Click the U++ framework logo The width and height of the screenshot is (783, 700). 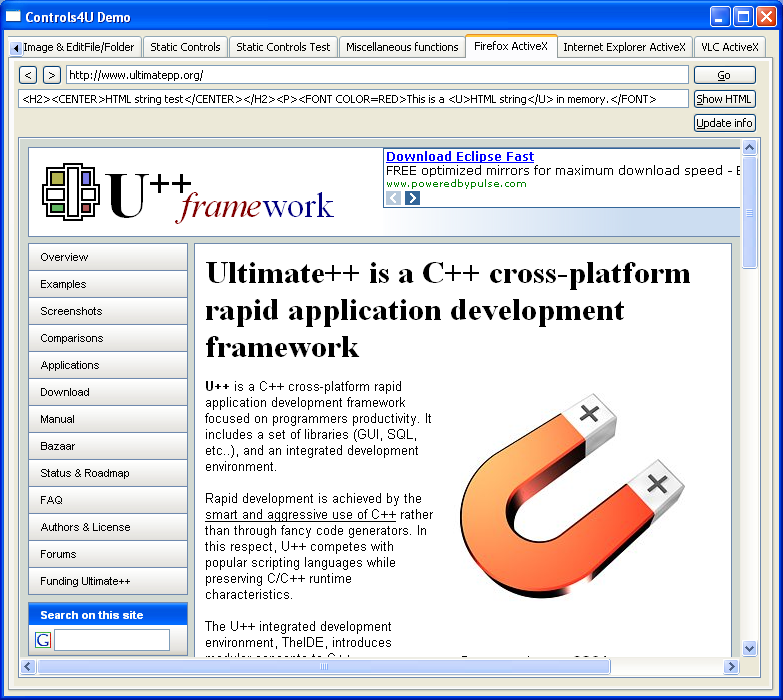click(x=188, y=192)
